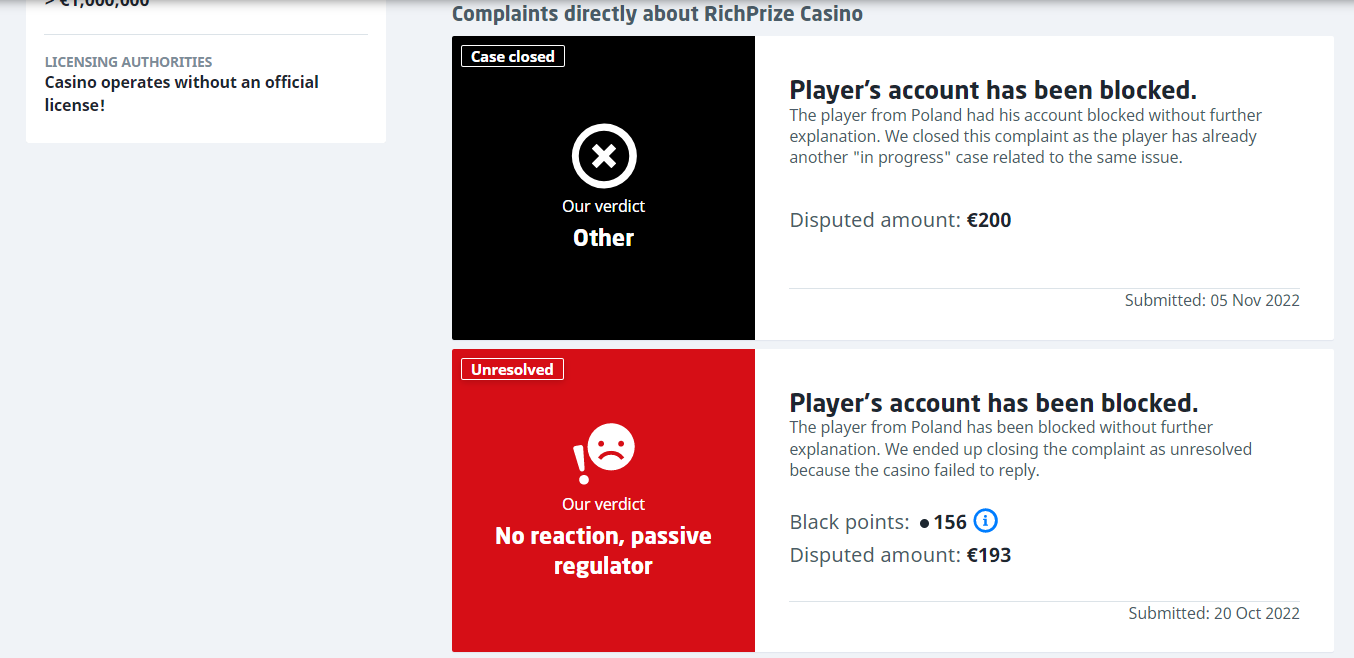Image resolution: width=1354 pixels, height=658 pixels.
Task: Click the sad face unresolved icon
Action: coord(604,453)
